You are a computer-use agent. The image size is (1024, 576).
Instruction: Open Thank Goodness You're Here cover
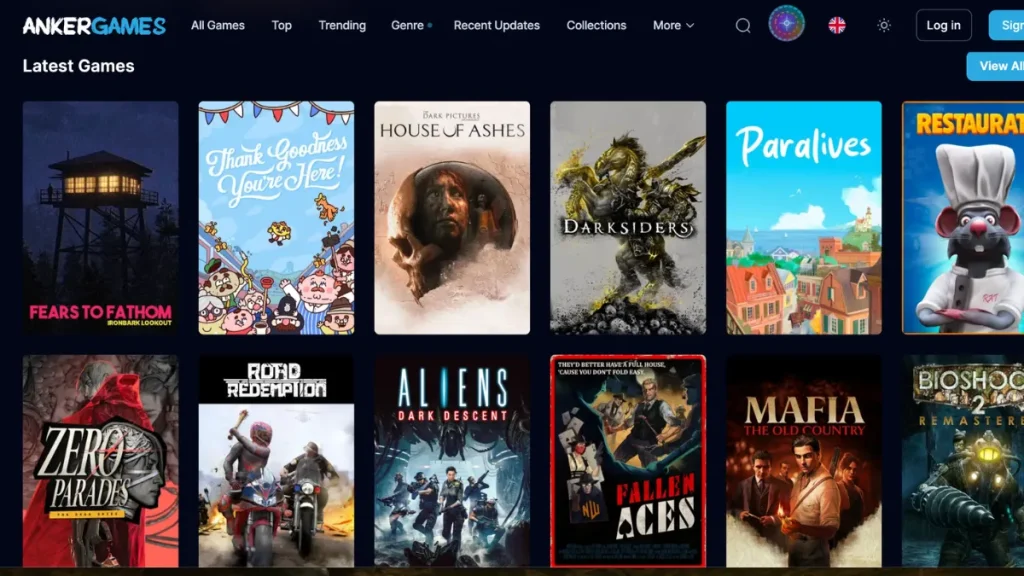(276, 217)
